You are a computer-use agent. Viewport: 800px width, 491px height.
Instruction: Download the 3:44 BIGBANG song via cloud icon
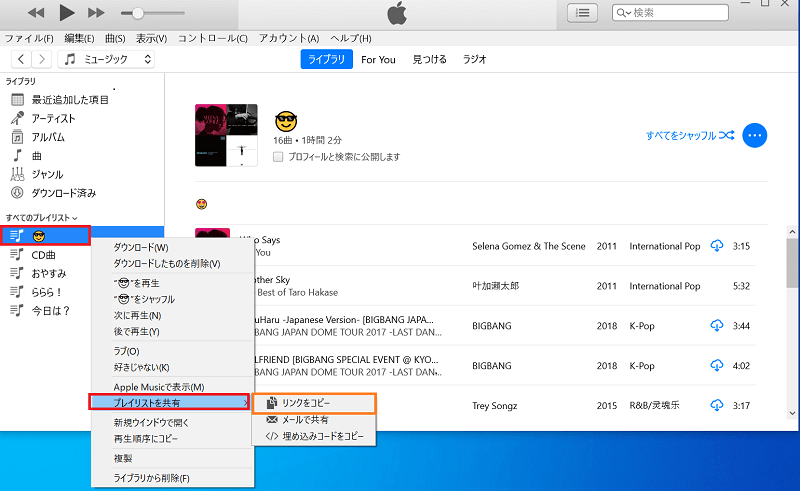click(717, 326)
